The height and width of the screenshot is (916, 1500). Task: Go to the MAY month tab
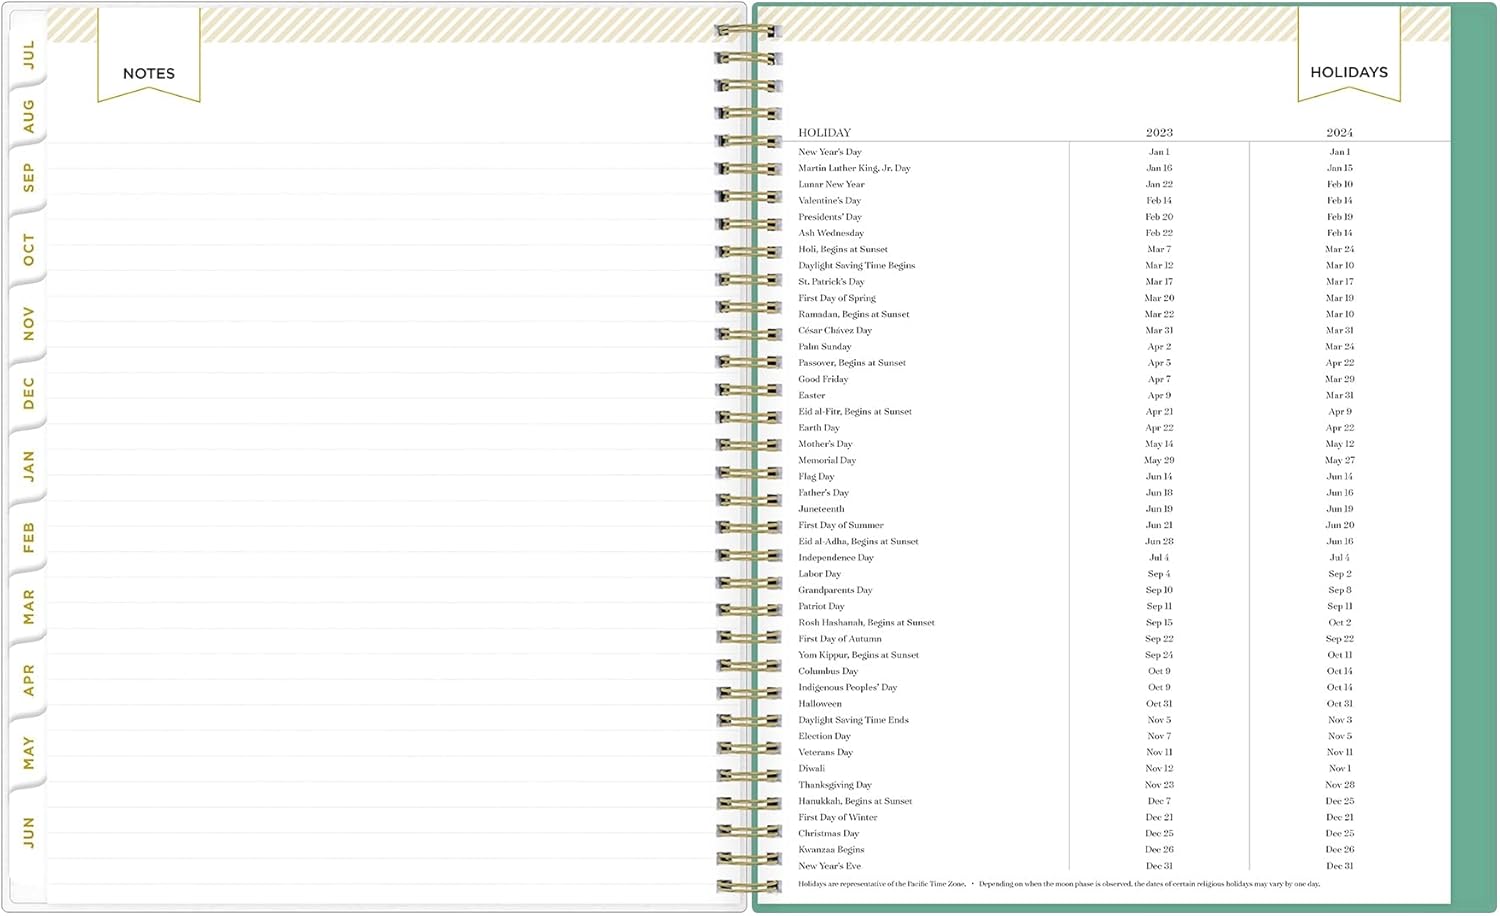[28, 752]
